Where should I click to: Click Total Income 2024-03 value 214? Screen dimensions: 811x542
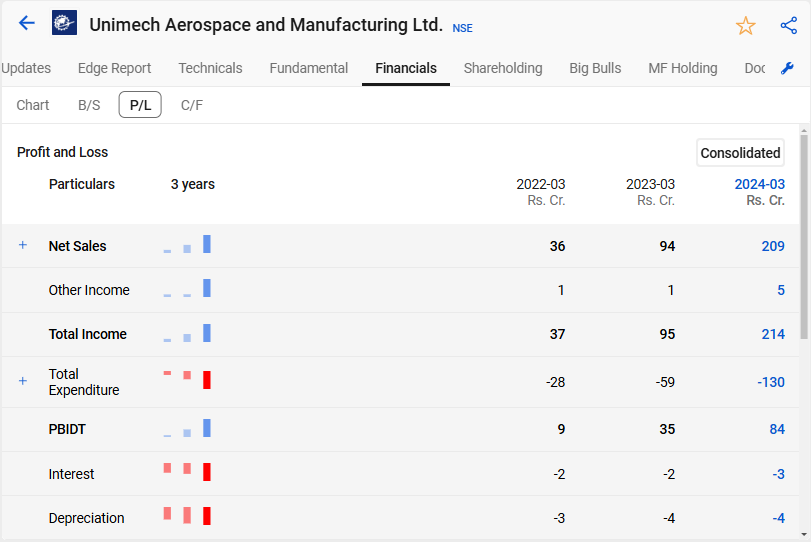pos(773,334)
